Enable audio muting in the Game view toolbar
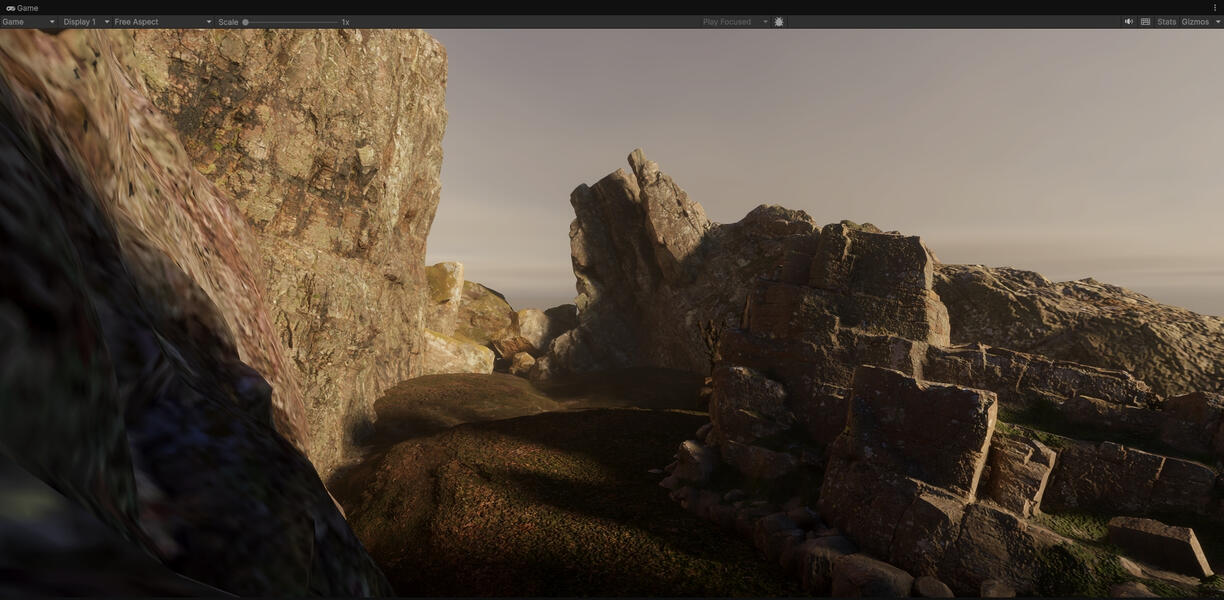Image resolution: width=1224 pixels, height=600 pixels. point(1128,21)
